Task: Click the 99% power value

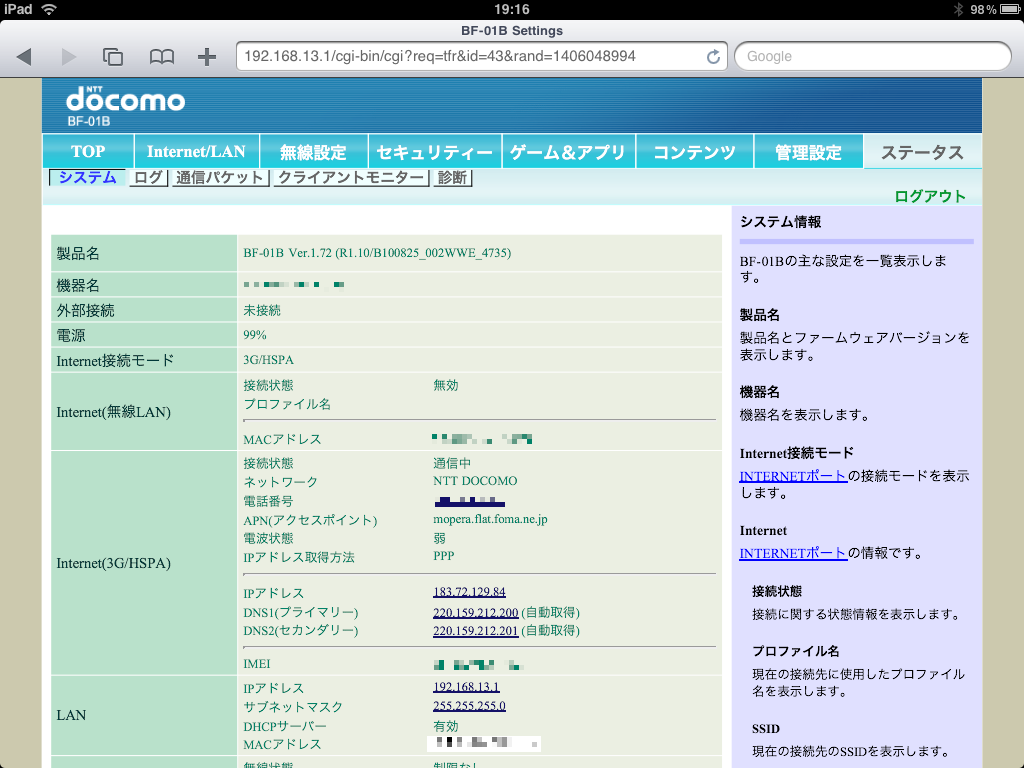Action: (x=255, y=335)
